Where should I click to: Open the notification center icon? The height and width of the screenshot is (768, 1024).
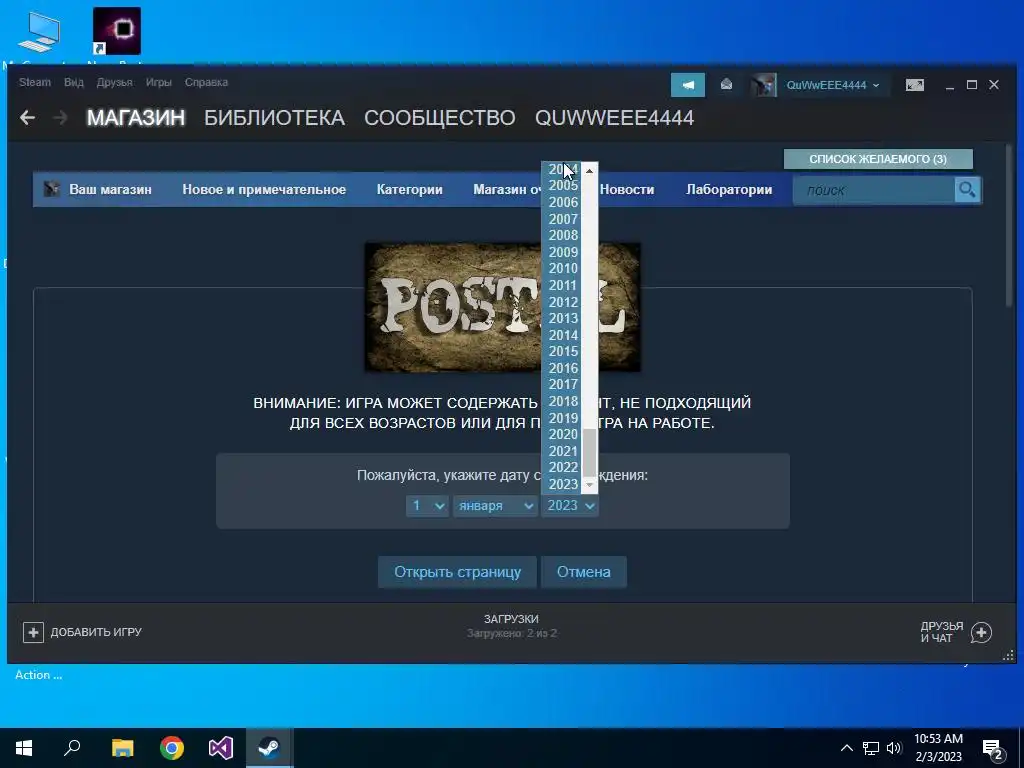(x=993, y=749)
